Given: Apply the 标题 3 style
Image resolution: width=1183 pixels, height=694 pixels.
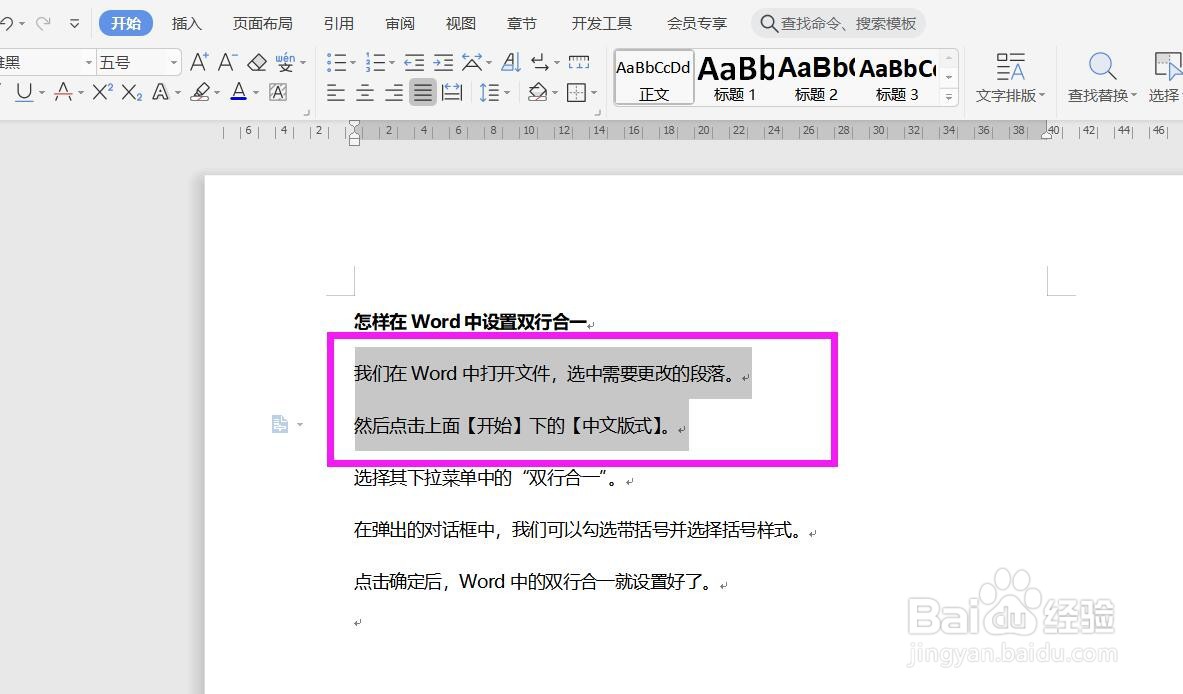Looking at the screenshot, I should coord(896,77).
